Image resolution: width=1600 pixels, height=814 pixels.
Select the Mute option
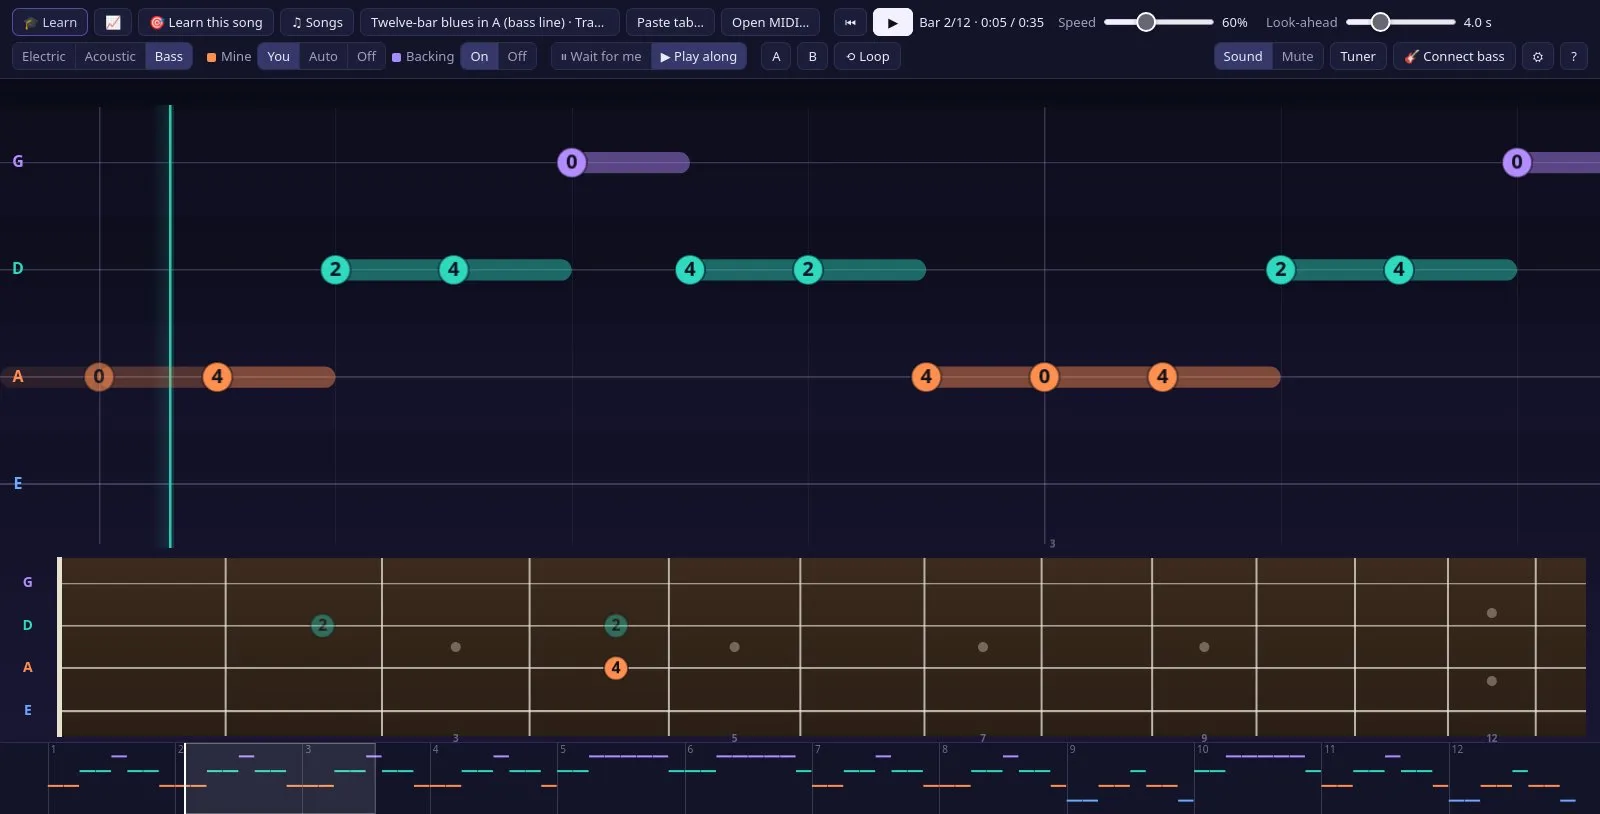pyautogui.click(x=1297, y=56)
